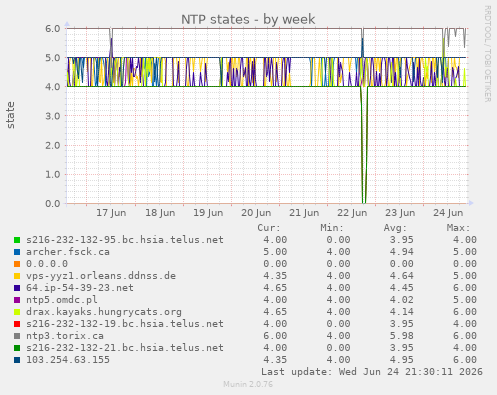Click the 4.14 Avg value for drax.kayaks.hungrycats.org
This screenshot has height=395, width=497.
[x=402, y=312]
